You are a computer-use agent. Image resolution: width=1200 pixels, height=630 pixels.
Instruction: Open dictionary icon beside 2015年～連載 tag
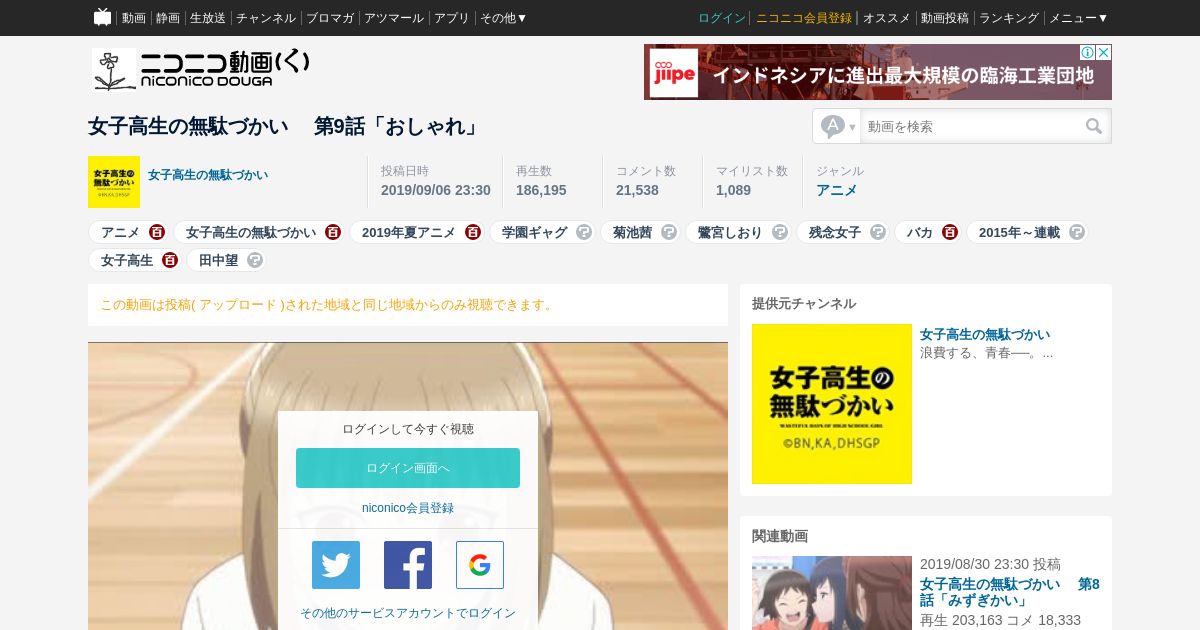[x=1077, y=232]
